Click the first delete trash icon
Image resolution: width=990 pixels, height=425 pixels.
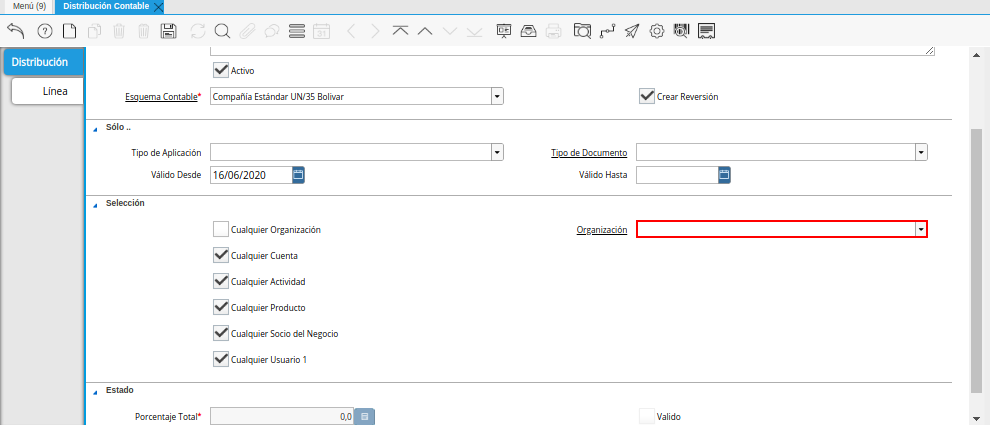(119, 31)
